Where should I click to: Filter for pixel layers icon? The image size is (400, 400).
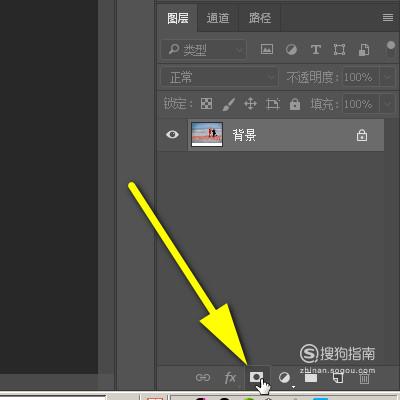coord(267,49)
